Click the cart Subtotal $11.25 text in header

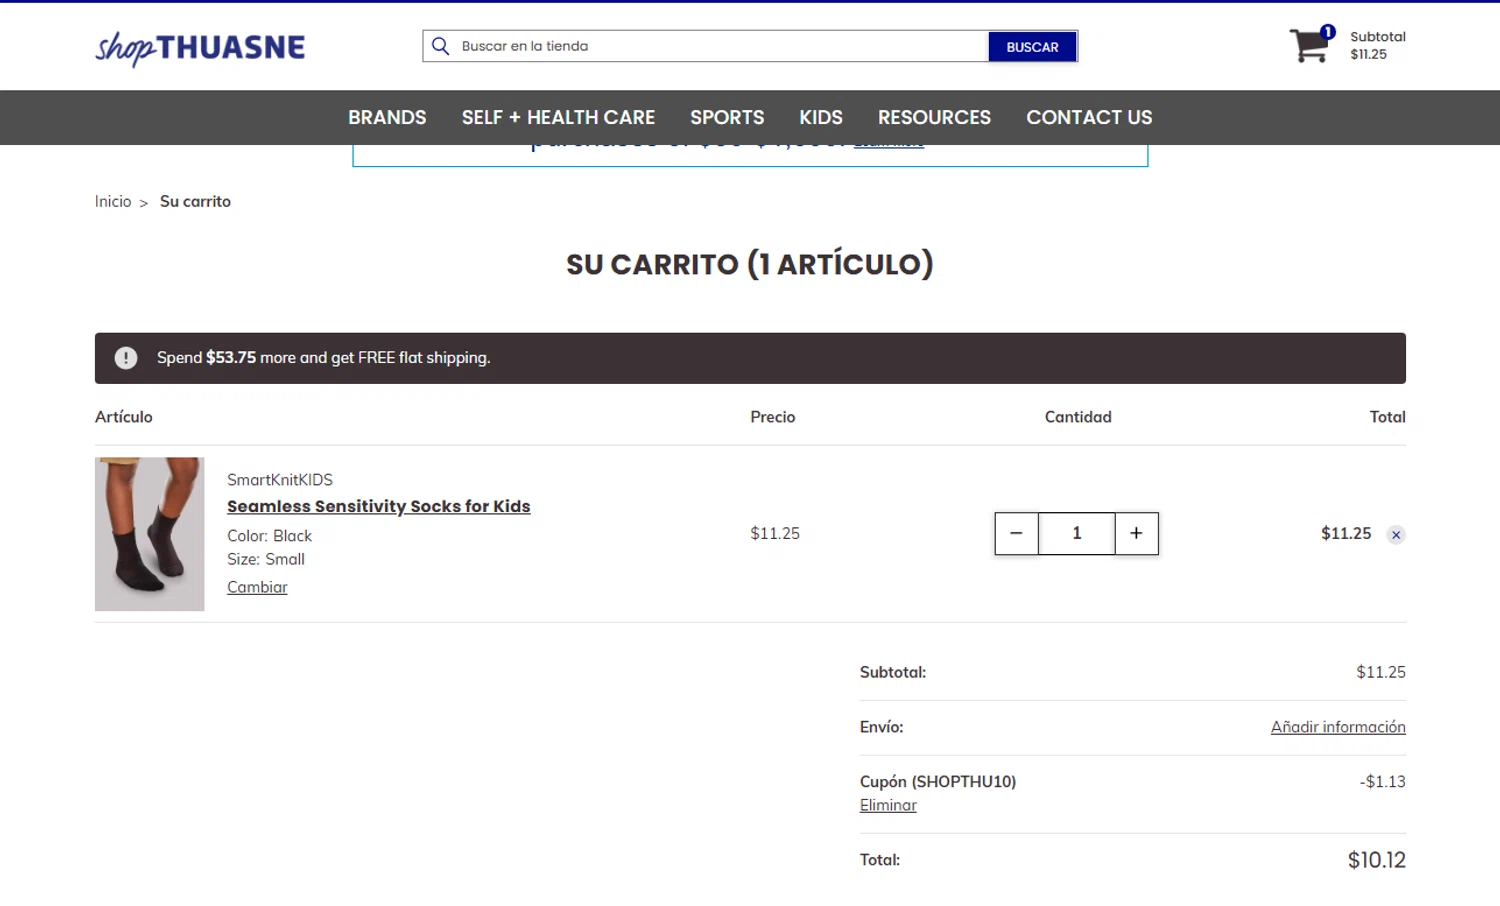(x=1377, y=45)
